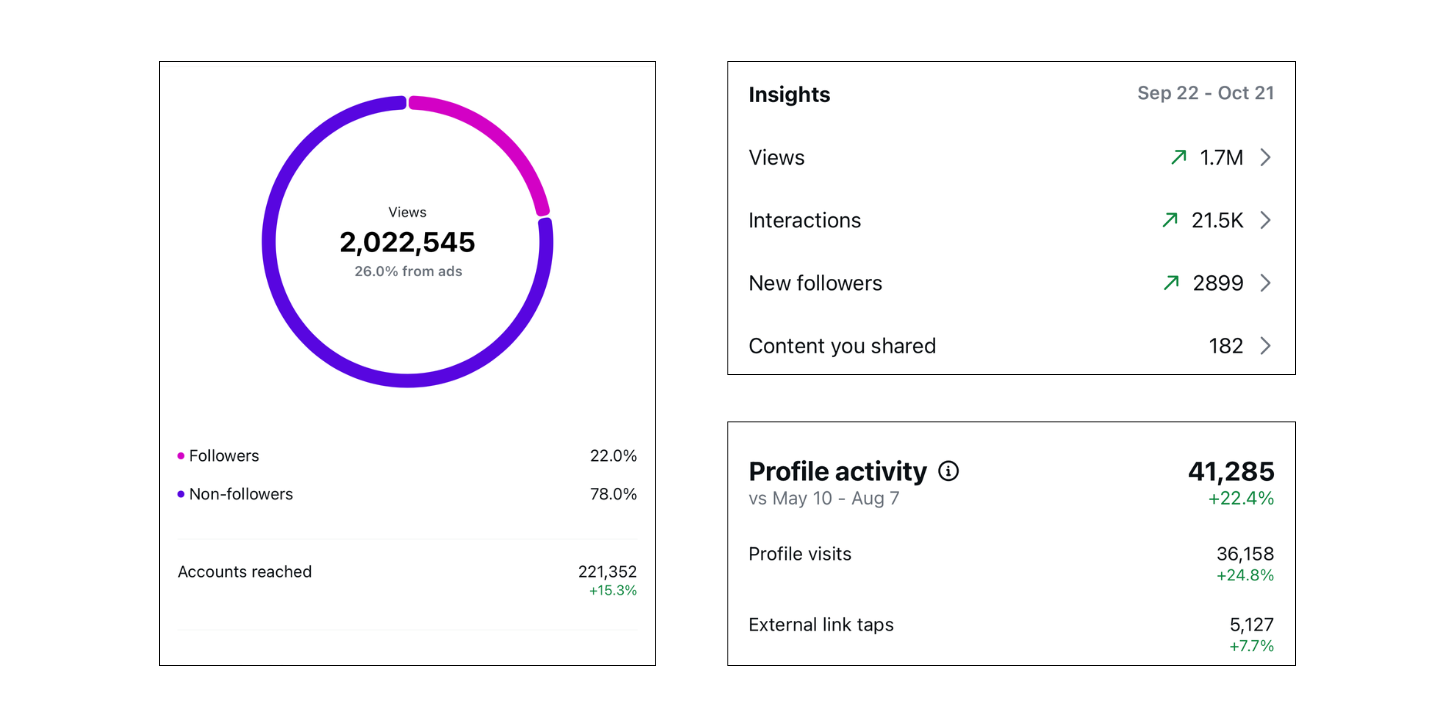
Task: Click the magenta Followers legend dot
Action: (181, 456)
